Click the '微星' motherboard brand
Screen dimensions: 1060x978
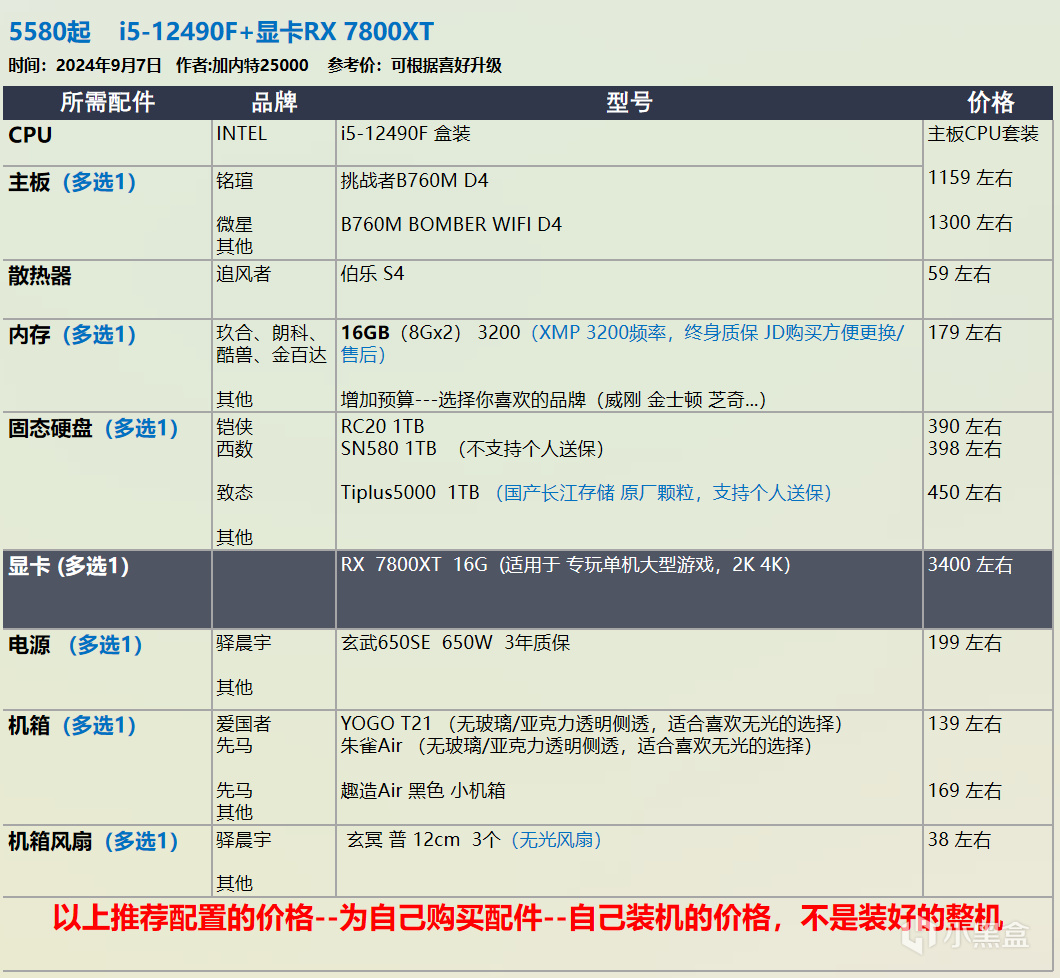click(235, 224)
